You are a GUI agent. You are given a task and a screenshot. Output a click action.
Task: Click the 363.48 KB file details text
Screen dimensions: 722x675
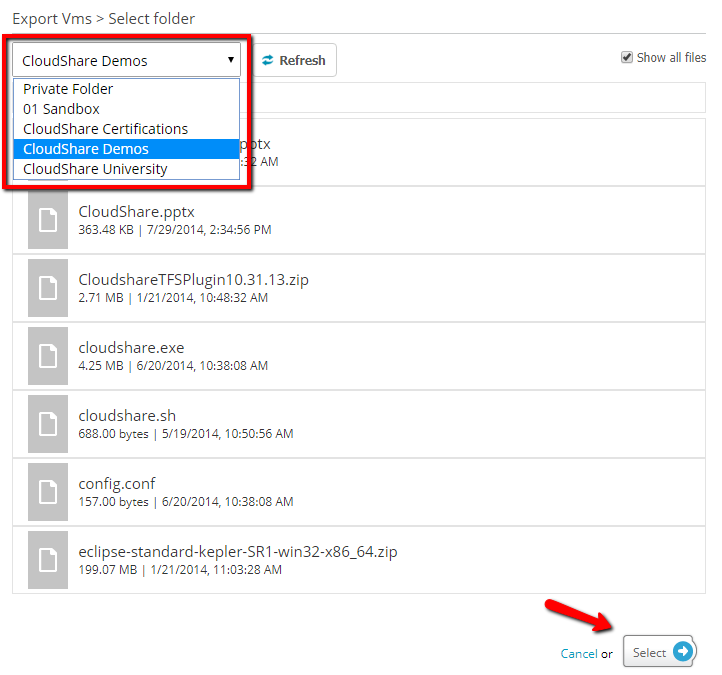tap(175, 230)
